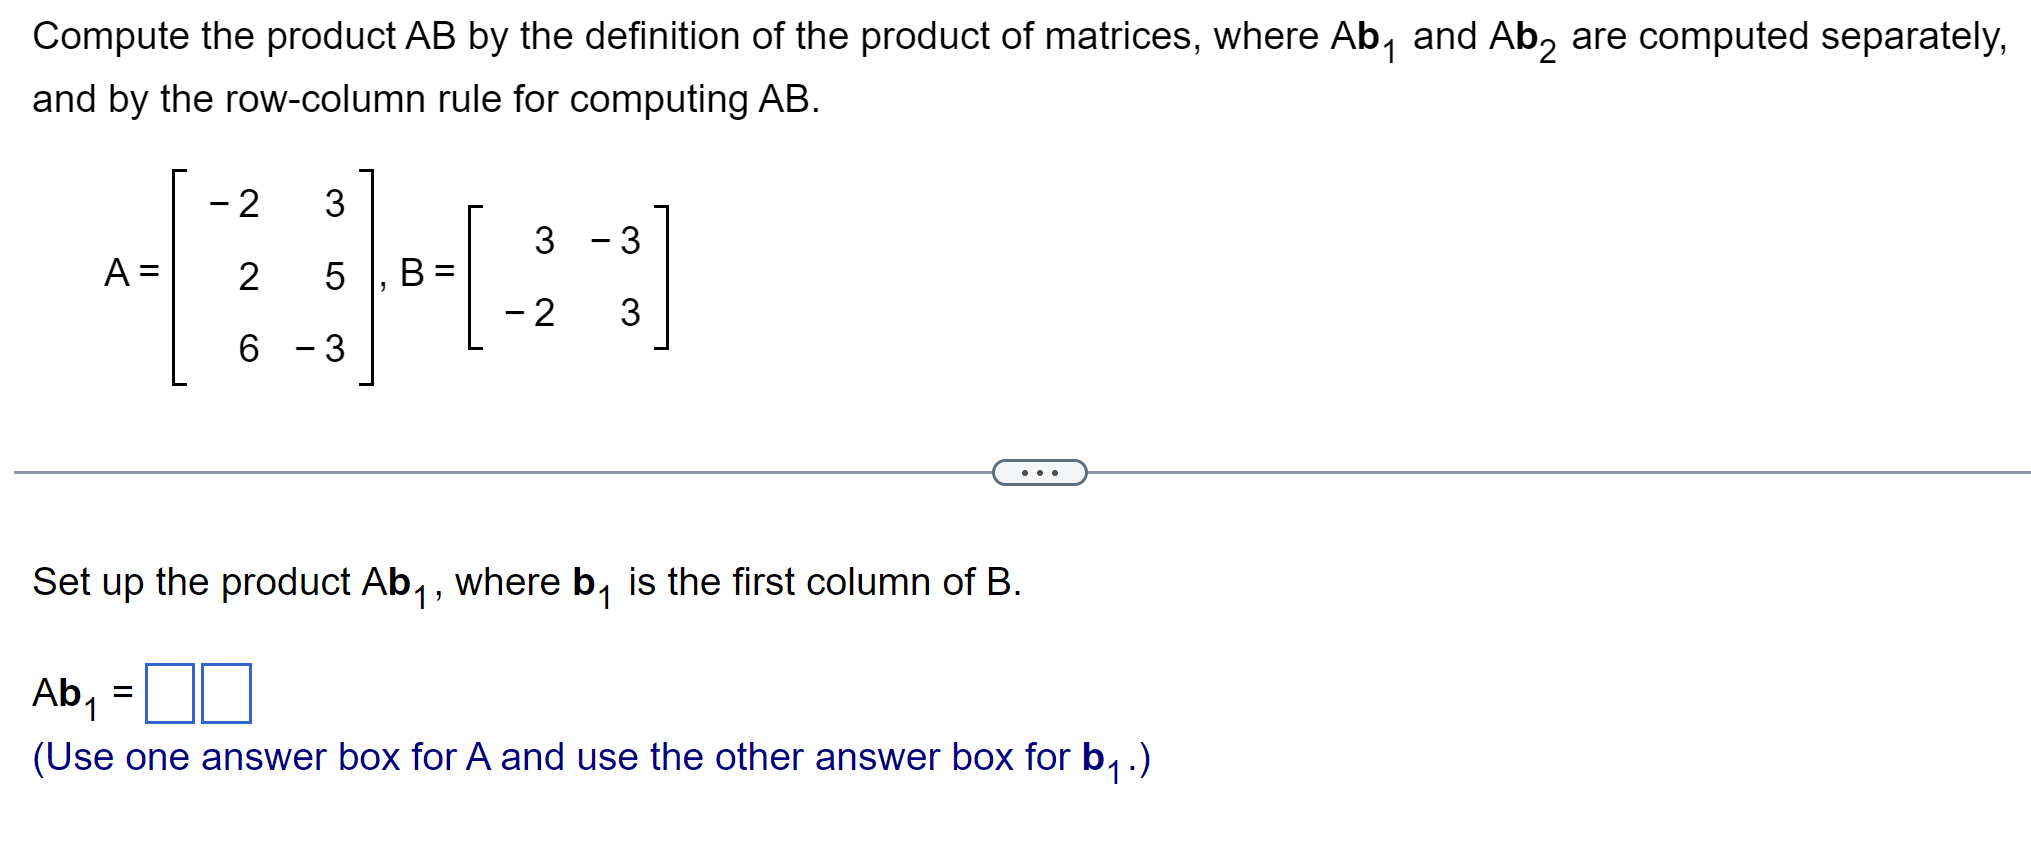Image resolution: width=2031 pixels, height=854 pixels.
Task: Select the entry -2 in matrix A
Action: coord(233,201)
